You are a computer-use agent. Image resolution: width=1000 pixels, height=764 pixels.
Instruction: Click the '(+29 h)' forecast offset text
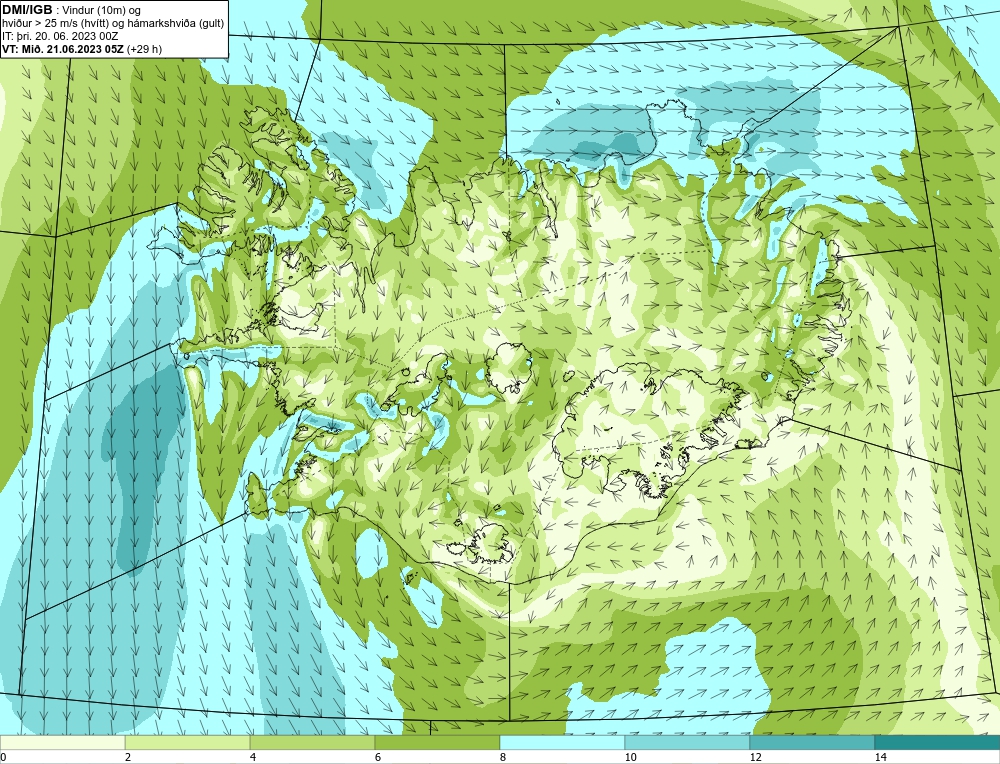point(145,49)
